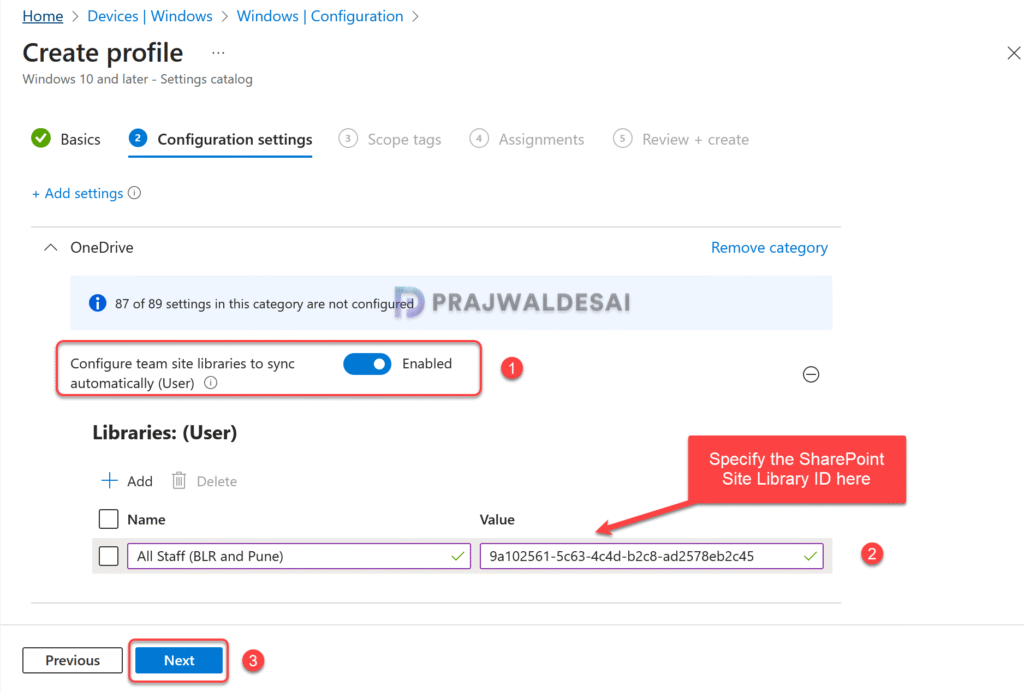Open the Devices | Windows breadcrumb
Screen dimensions: 1024x692
(x=150, y=16)
